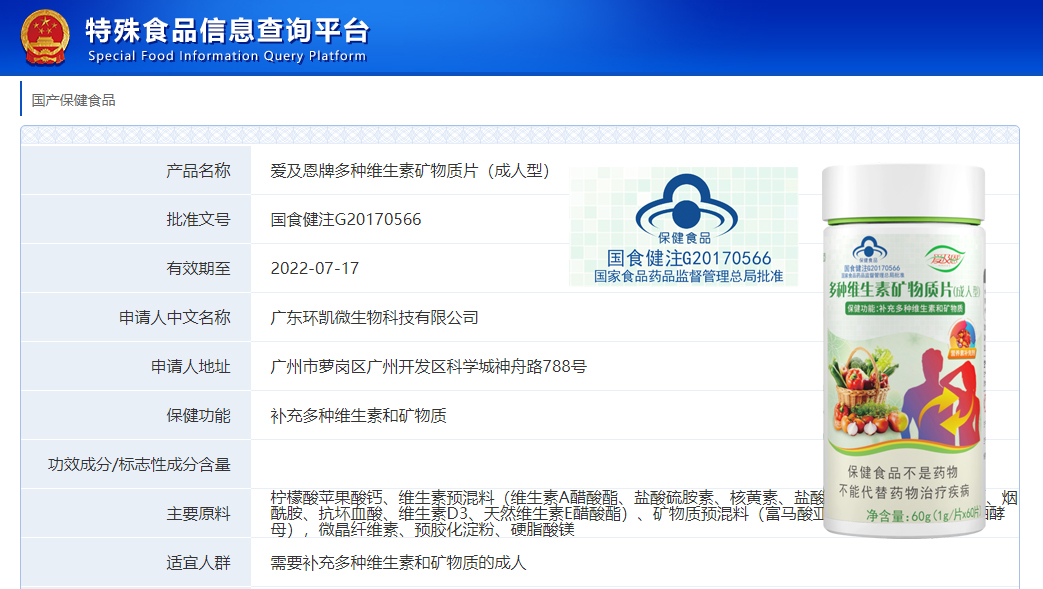This screenshot has height=589, width=1043.
Task: Select the approval number value in the table
Action: pos(346,219)
